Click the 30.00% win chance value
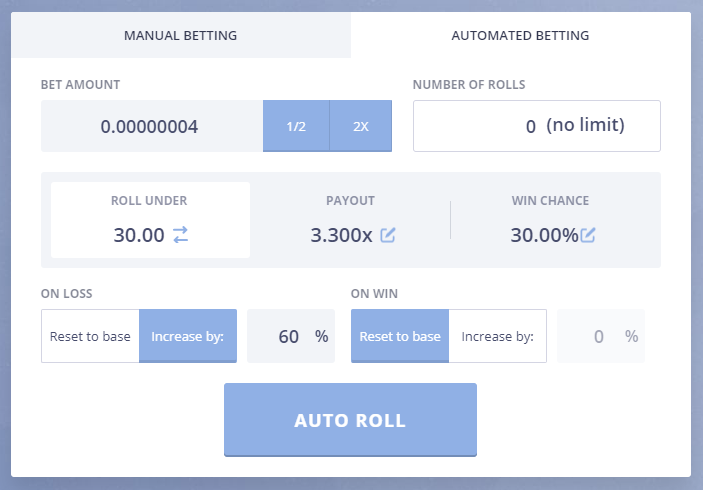The width and height of the screenshot is (703, 490). click(544, 235)
